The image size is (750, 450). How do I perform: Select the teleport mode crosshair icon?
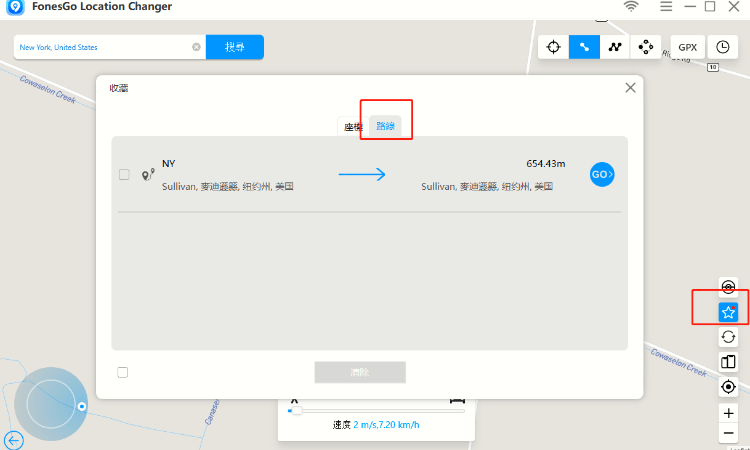[x=553, y=47]
